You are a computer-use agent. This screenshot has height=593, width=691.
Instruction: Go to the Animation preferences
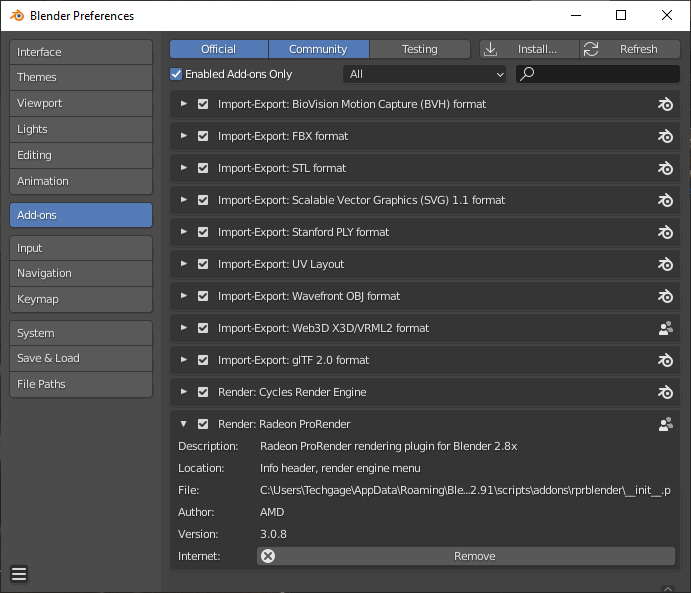[81, 181]
